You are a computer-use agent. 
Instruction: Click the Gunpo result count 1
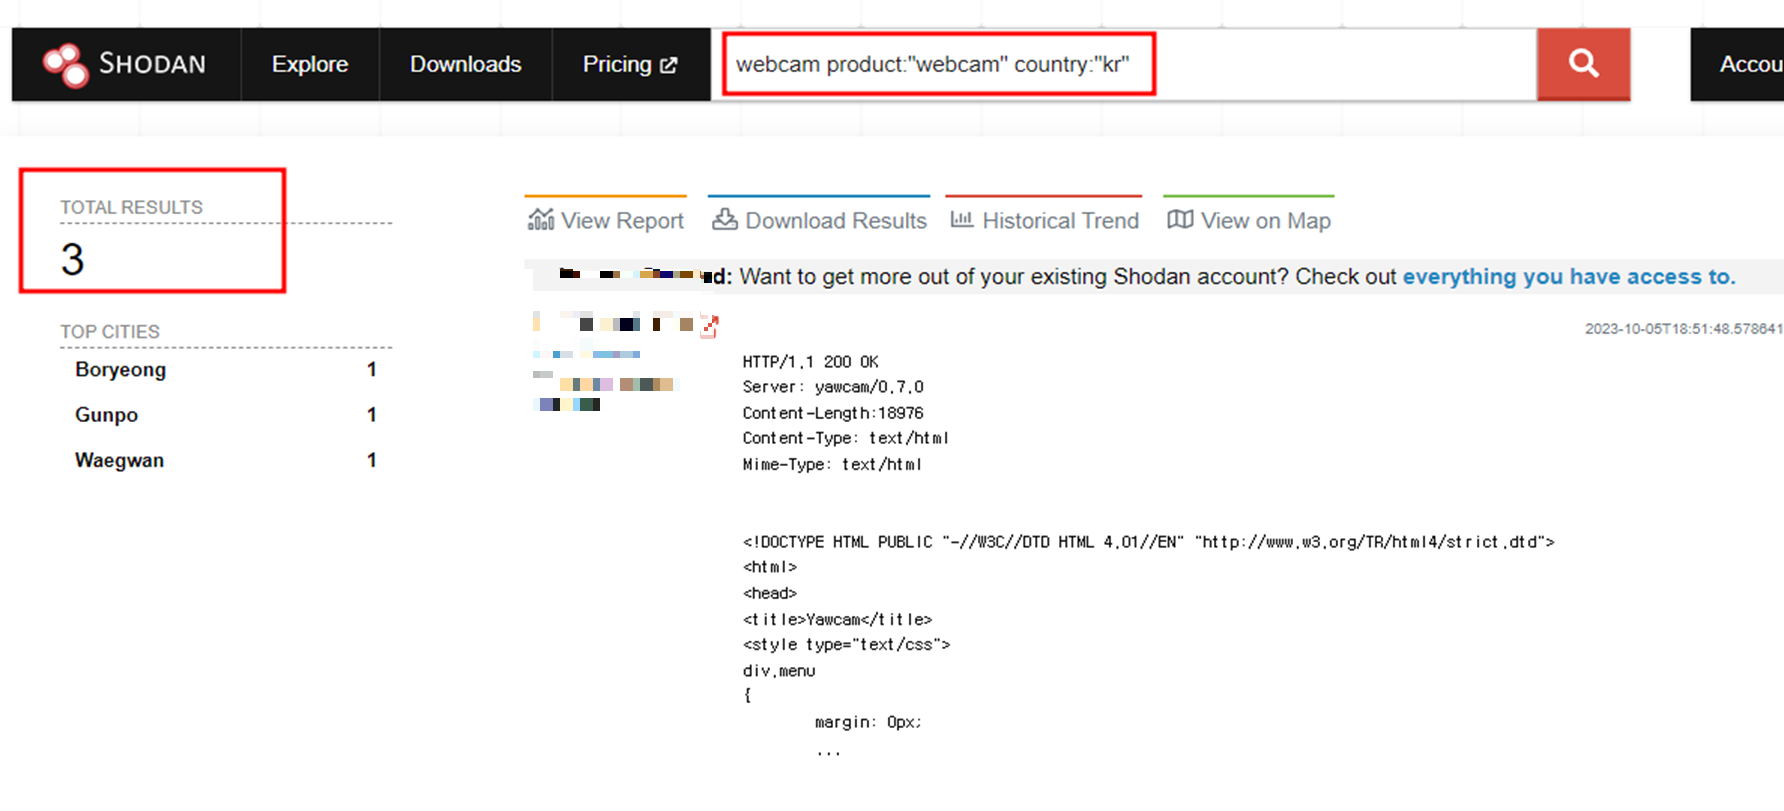point(372,415)
